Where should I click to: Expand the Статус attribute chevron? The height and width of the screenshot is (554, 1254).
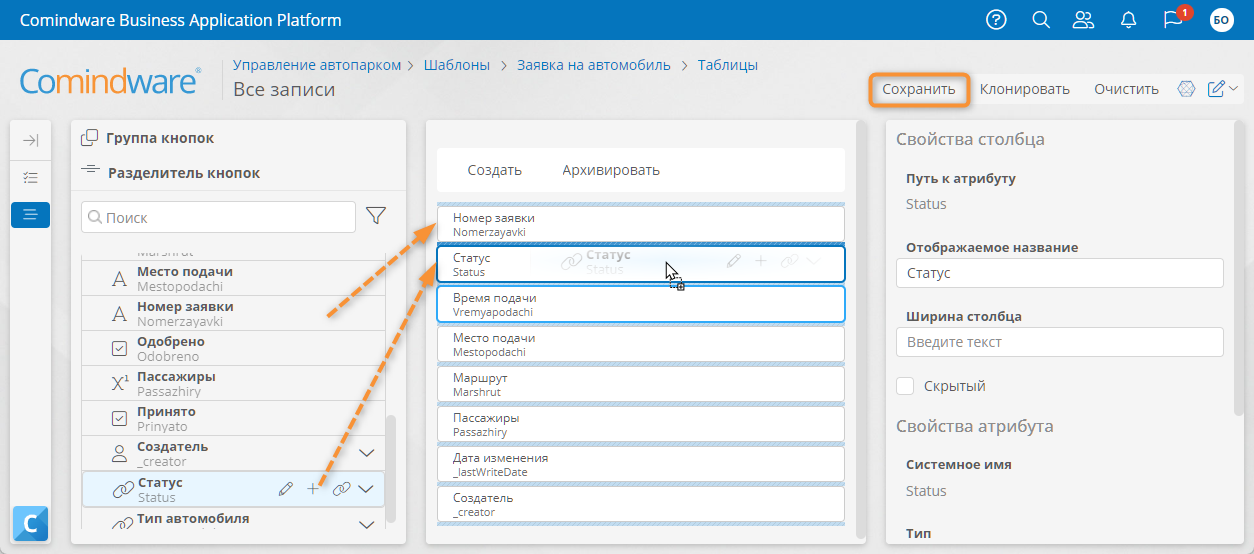pos(366,489)
